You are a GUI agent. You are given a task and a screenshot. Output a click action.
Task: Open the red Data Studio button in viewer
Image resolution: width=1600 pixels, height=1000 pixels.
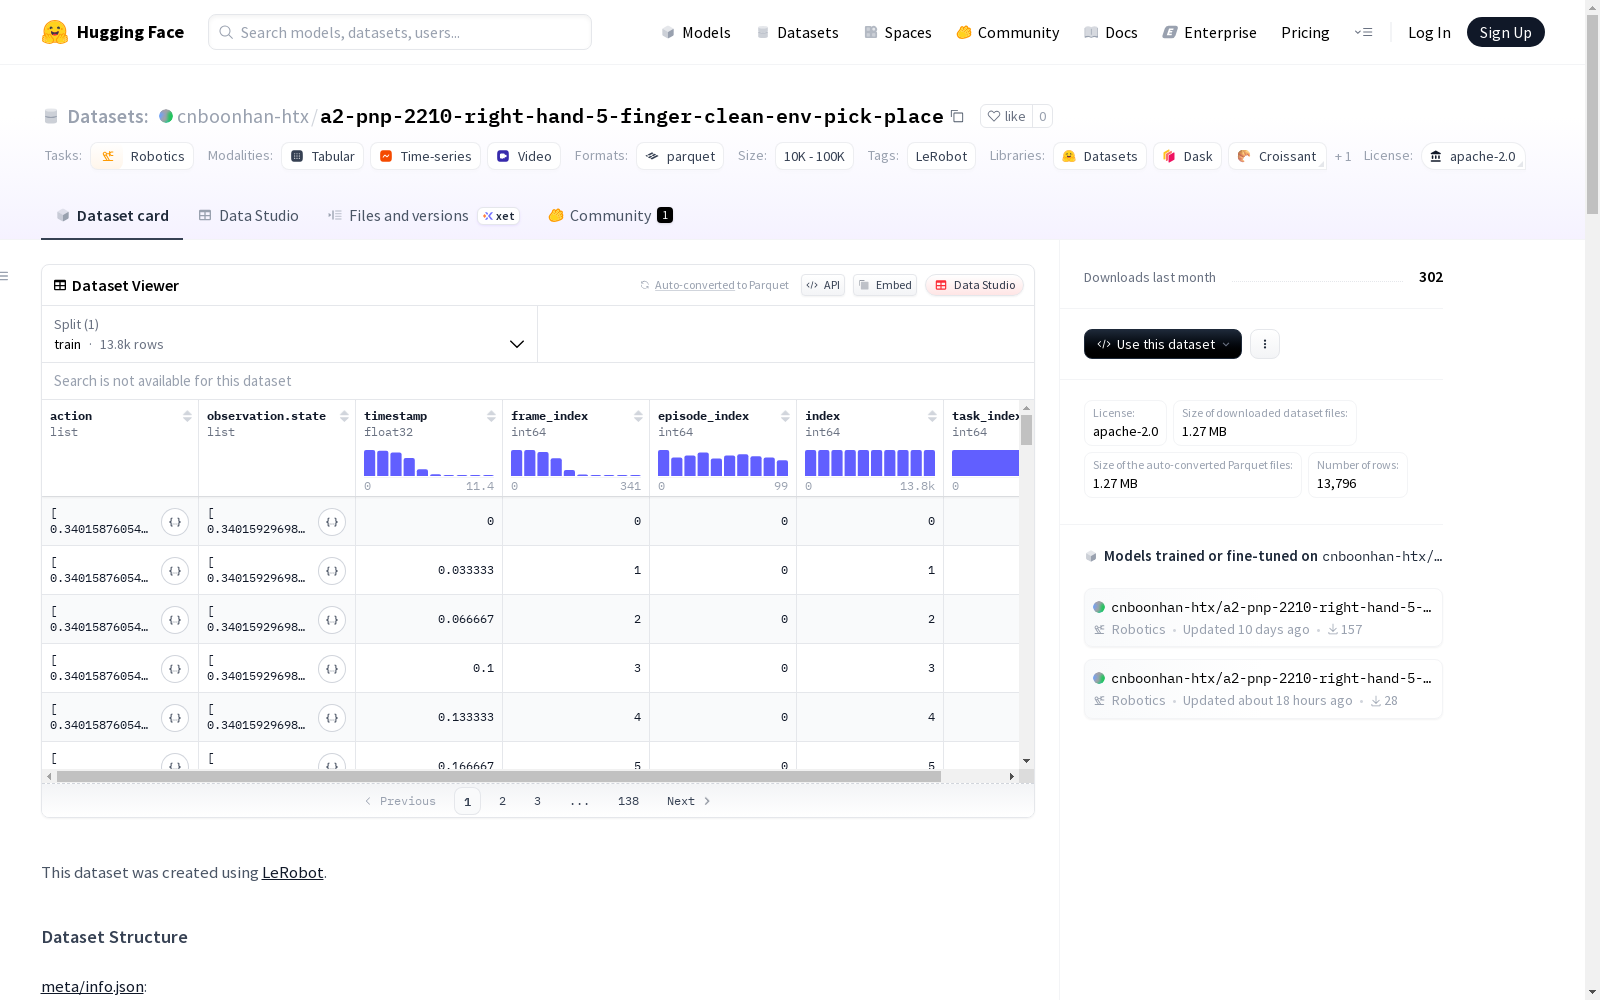(x=975, y=285)
